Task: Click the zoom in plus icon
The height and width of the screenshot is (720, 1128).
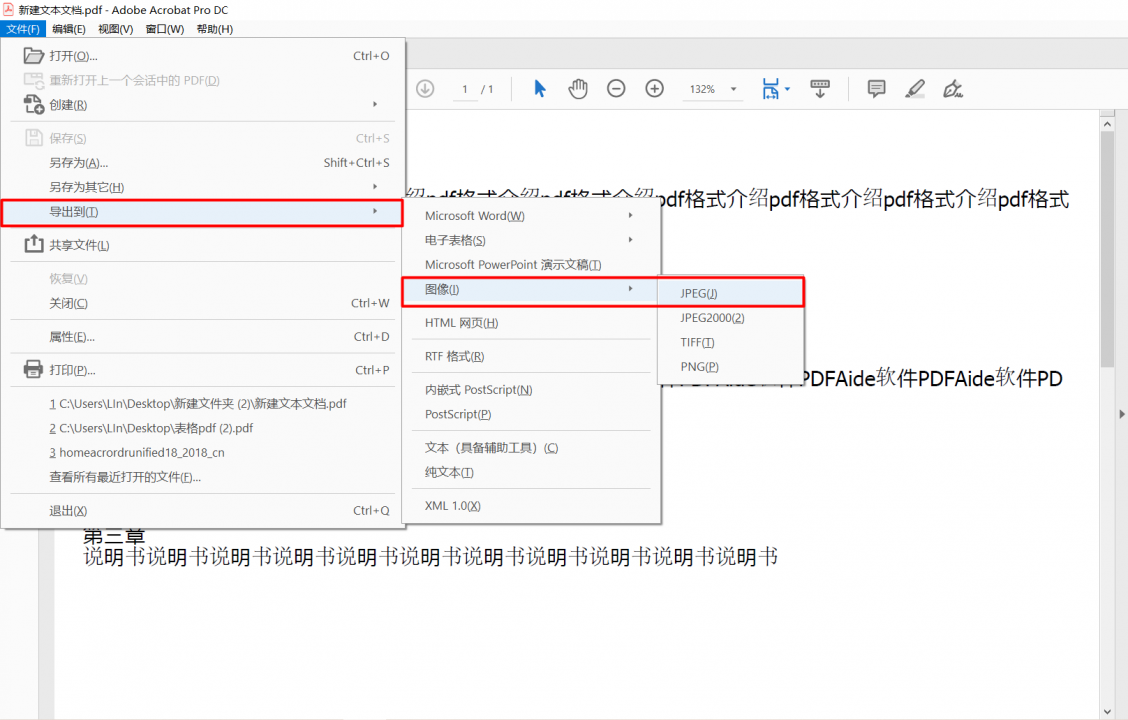Action: coord(655,88)
